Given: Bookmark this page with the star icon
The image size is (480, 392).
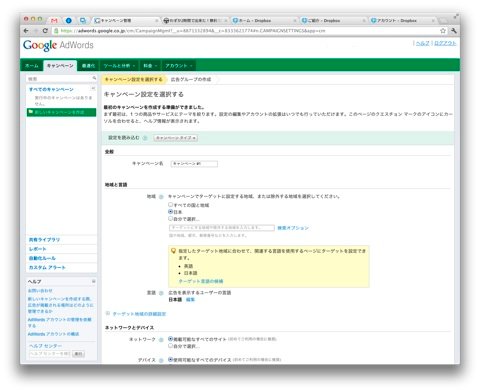Looking at the screenshot, I should click(x=443, y=31).
